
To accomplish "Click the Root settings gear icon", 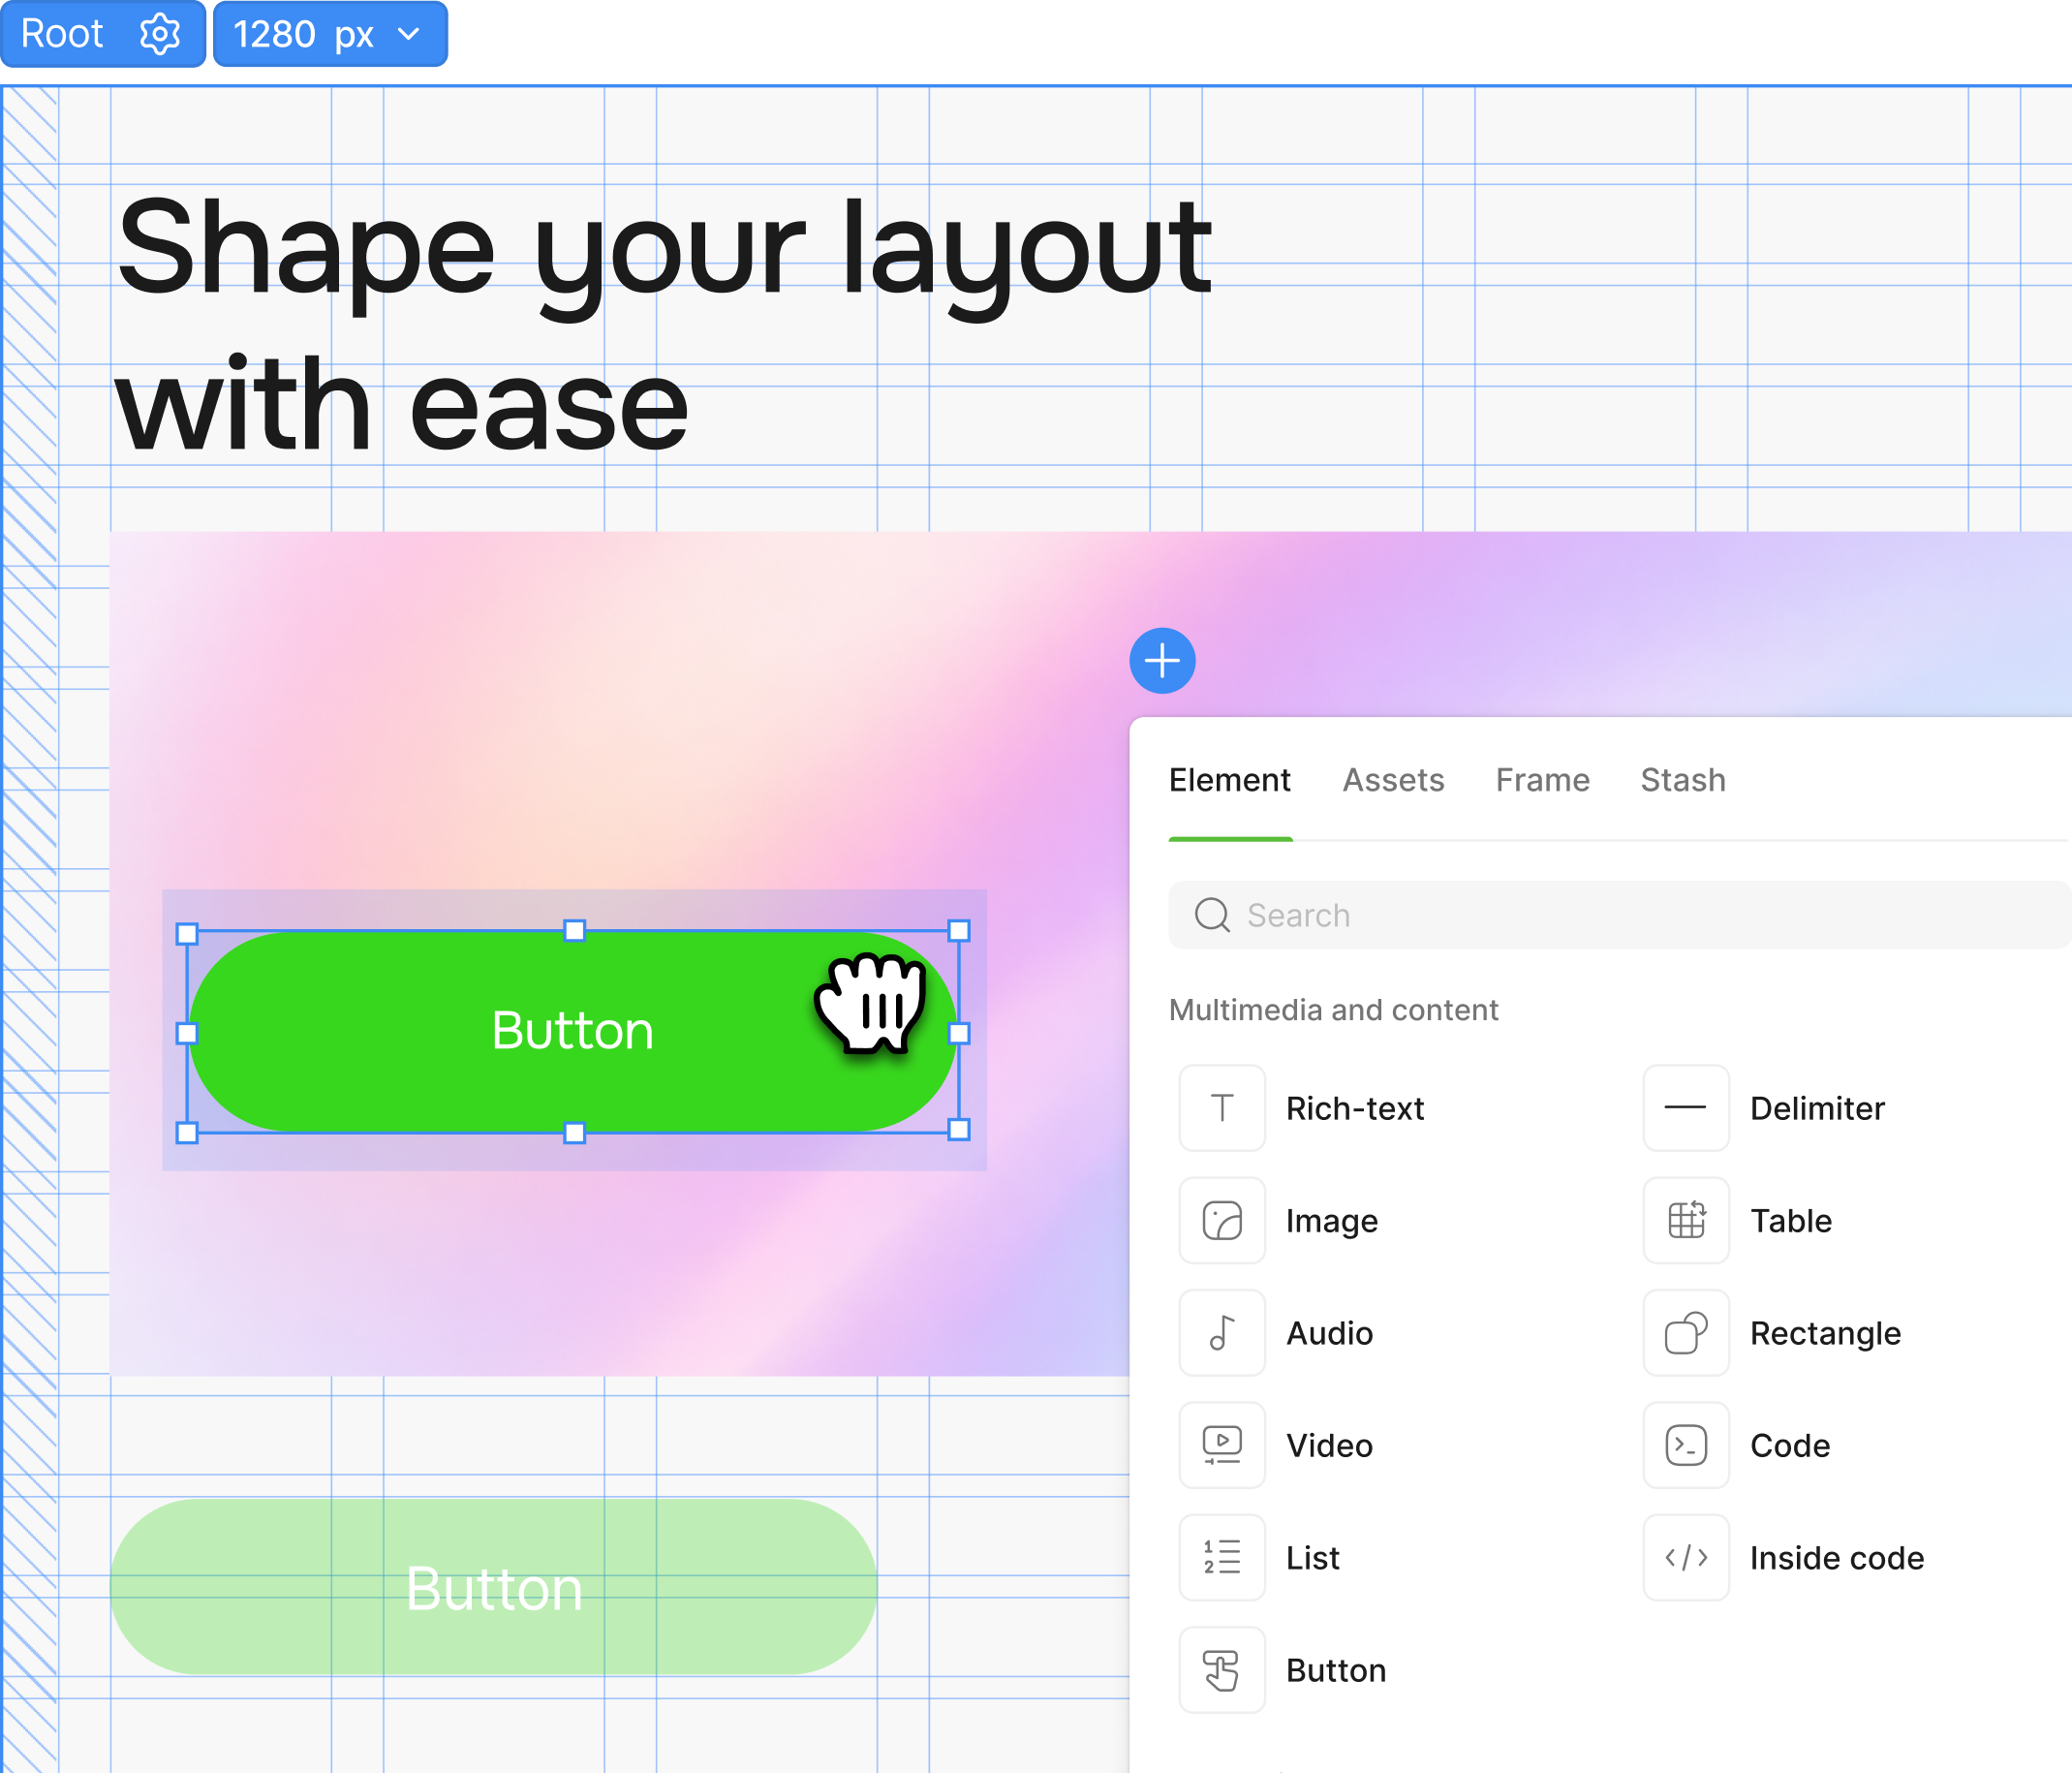I will 159,35.
